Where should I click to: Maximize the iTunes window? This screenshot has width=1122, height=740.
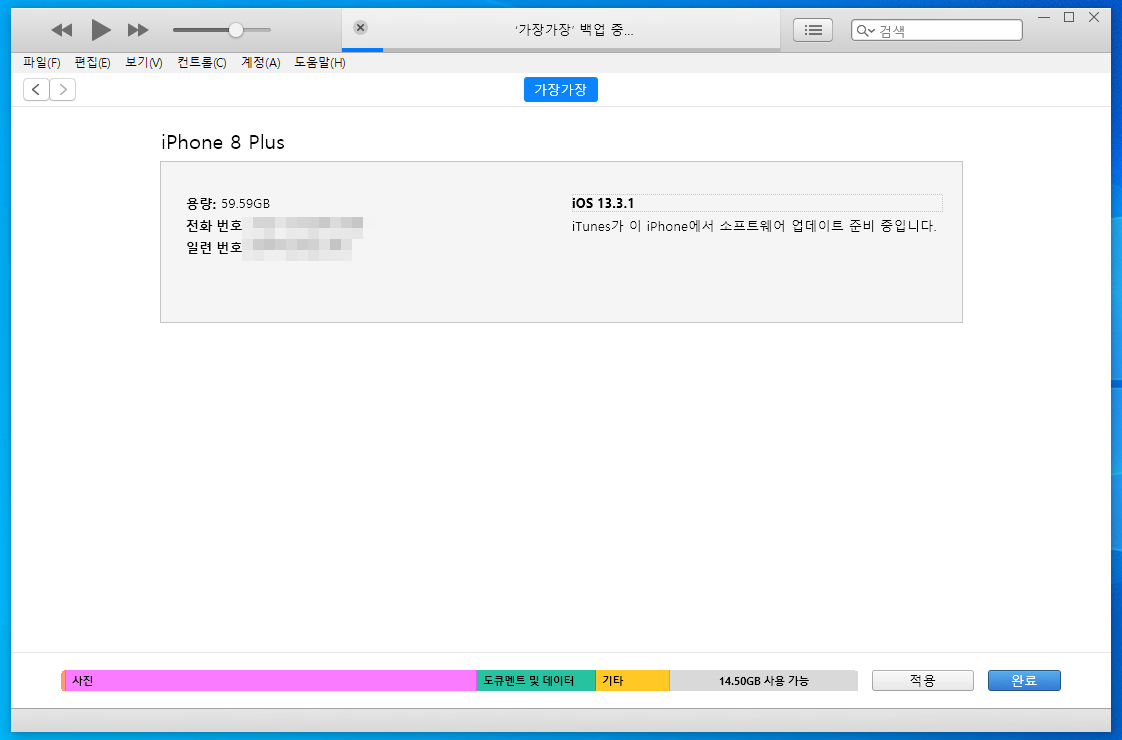coord(1069,17)
